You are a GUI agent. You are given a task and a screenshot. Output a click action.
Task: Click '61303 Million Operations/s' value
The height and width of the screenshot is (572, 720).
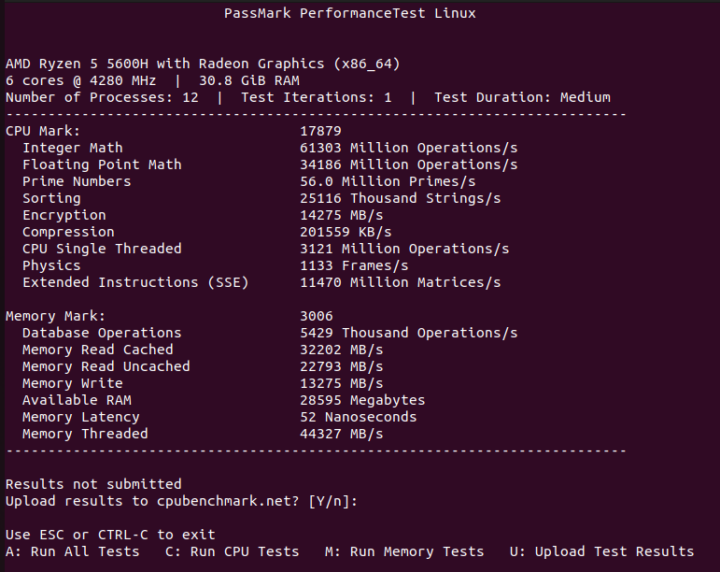point(409,148)
